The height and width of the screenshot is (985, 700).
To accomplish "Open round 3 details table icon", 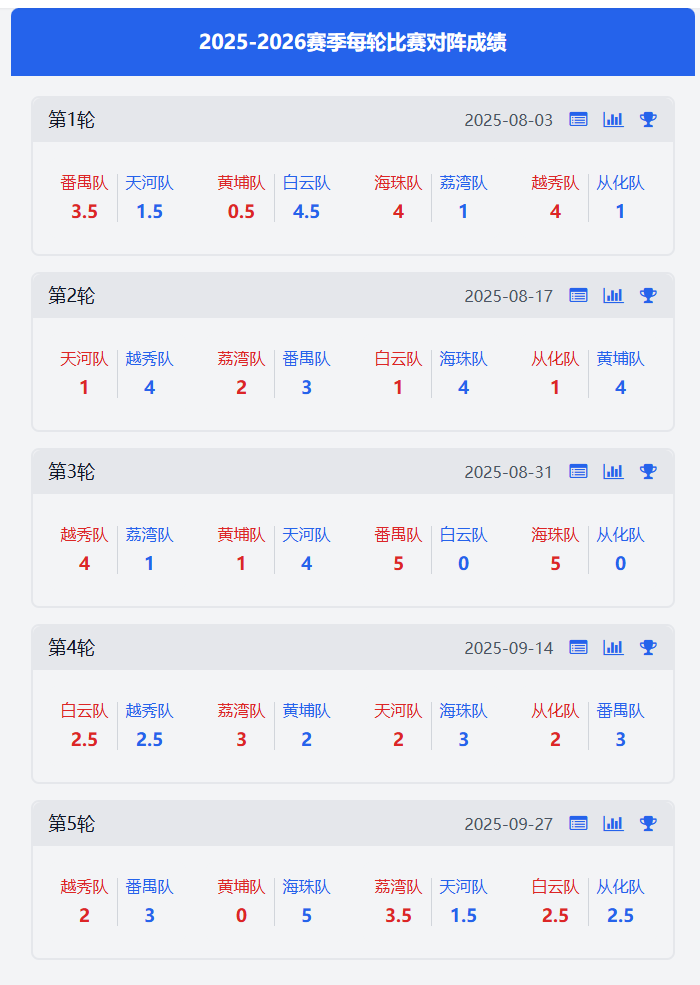I will tap(578, 472).
